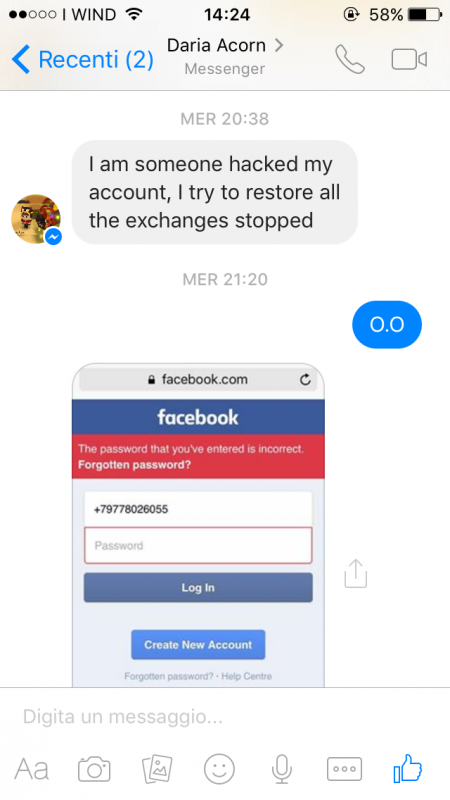Open the shared facebook login screenshot

(198, 525)
